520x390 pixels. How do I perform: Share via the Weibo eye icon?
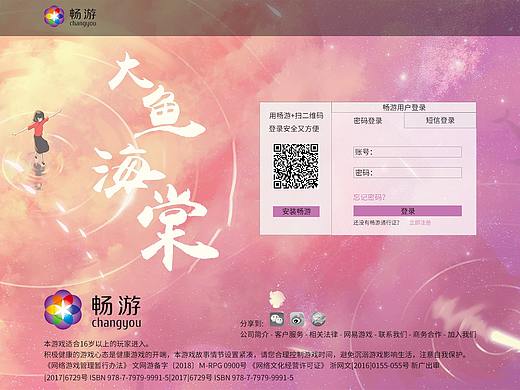tap(297, 319)
